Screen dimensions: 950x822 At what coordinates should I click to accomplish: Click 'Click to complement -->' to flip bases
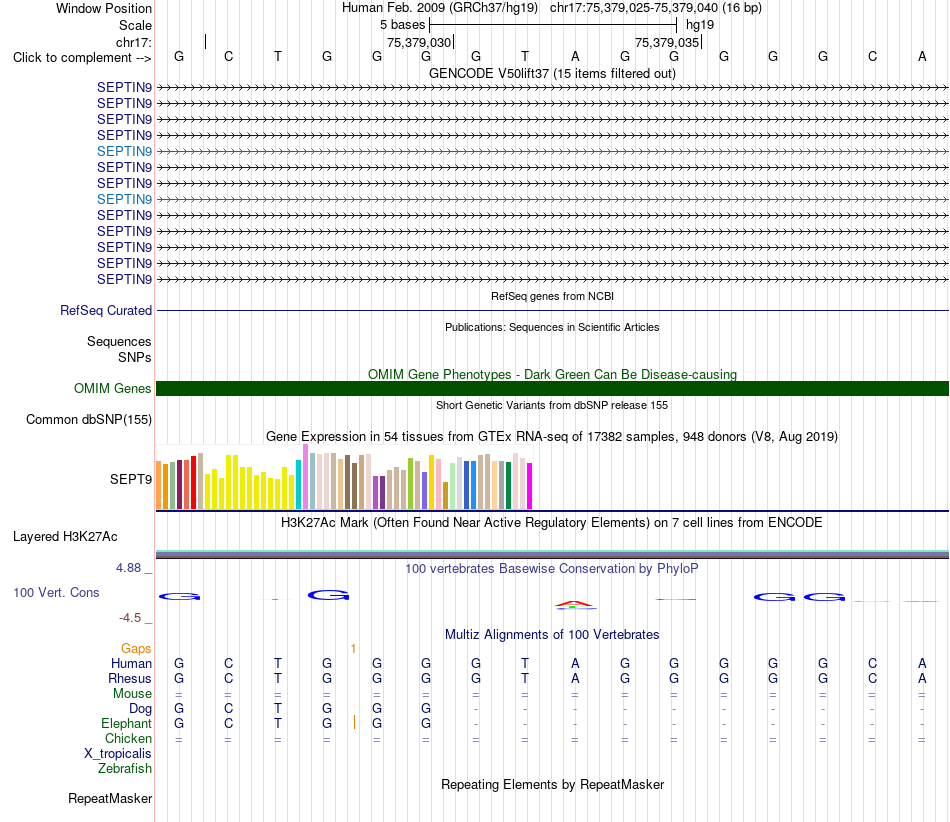82,58
